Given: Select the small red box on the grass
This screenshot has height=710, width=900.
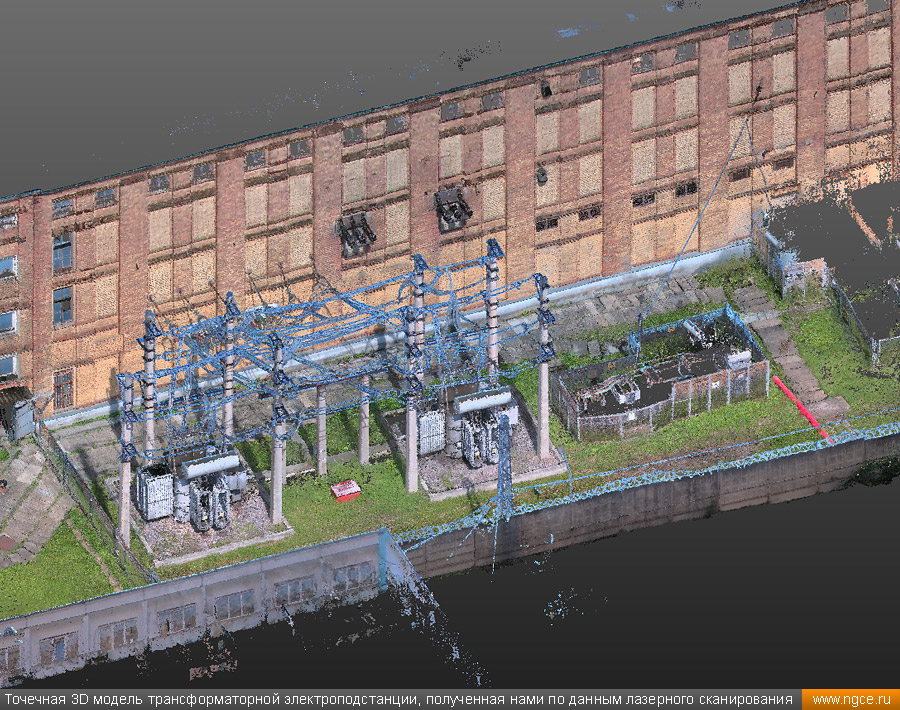Looking at the screenshot, I should pyautogui.click(x=345, y=490).
